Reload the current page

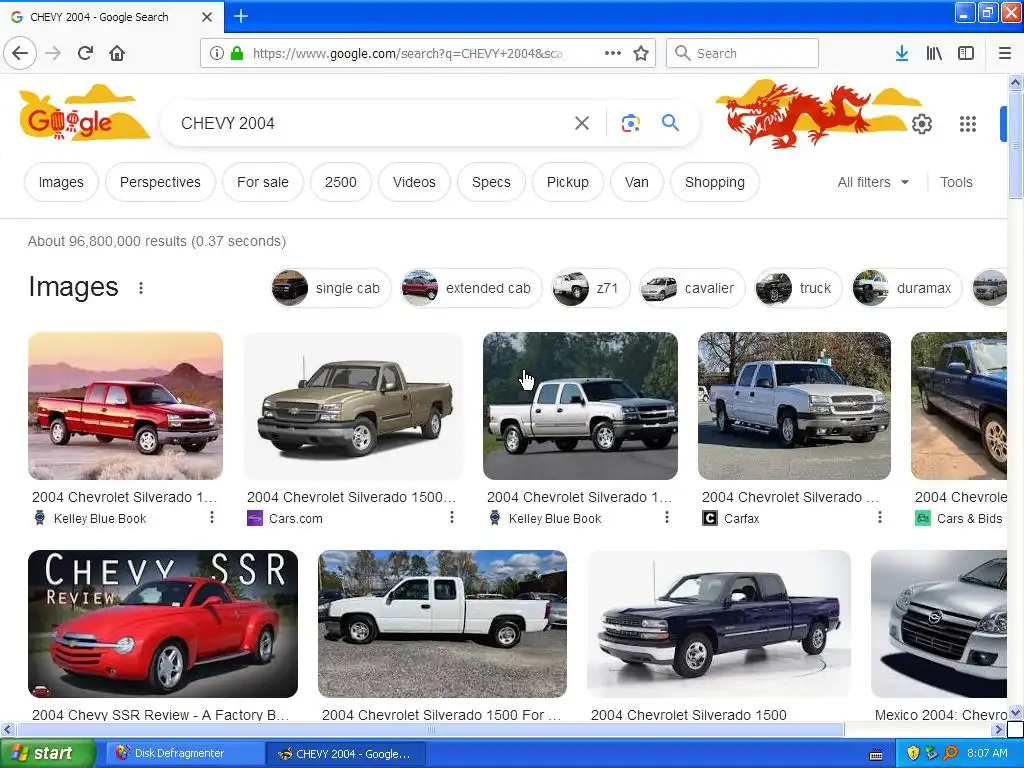click(86, 53)
